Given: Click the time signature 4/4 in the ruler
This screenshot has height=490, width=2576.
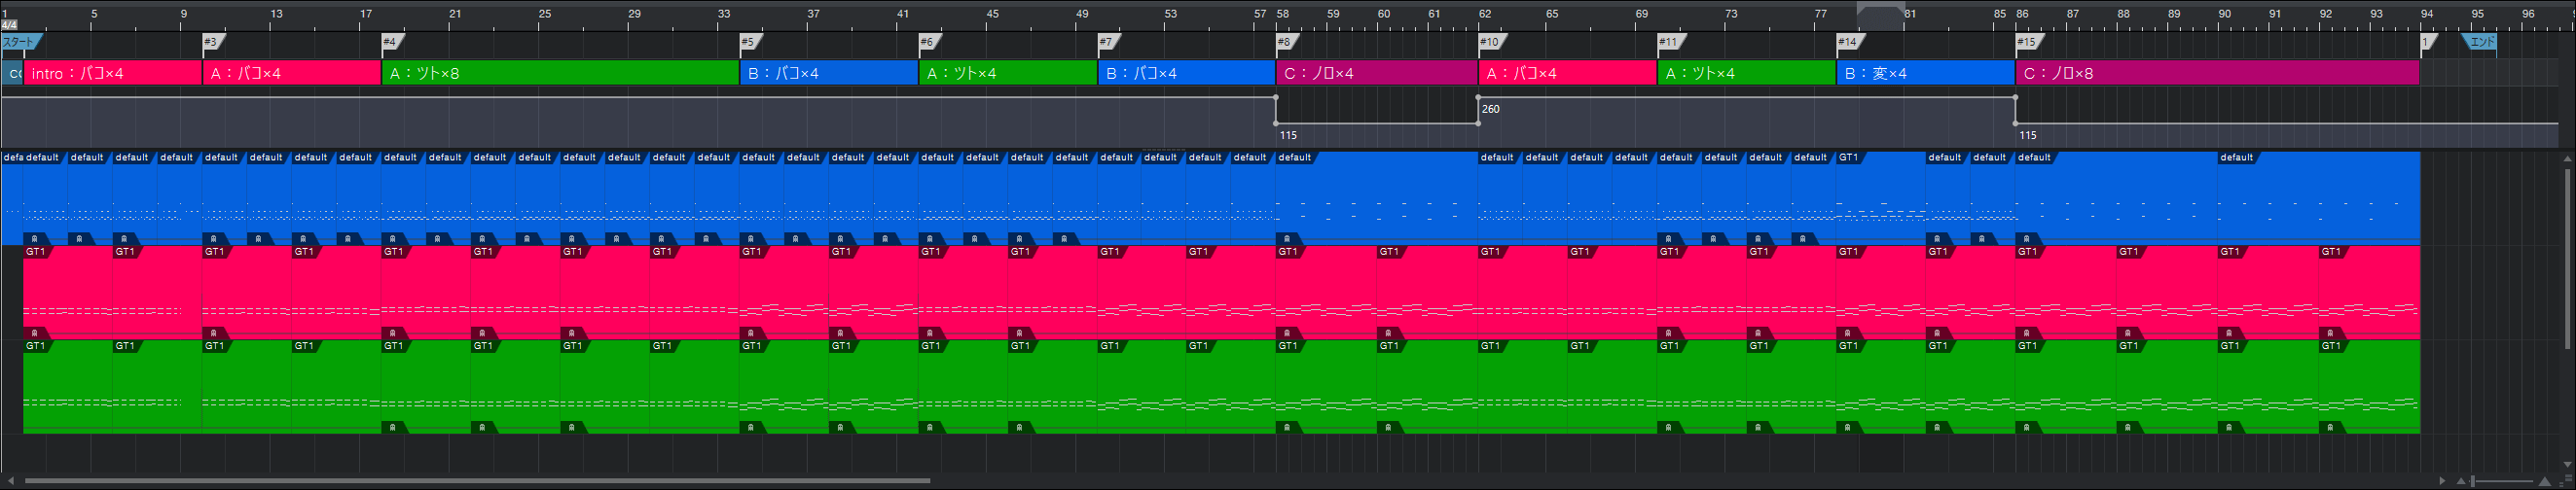Looking at the screenshot, I should pyautogui.click(x=9, y=24).
